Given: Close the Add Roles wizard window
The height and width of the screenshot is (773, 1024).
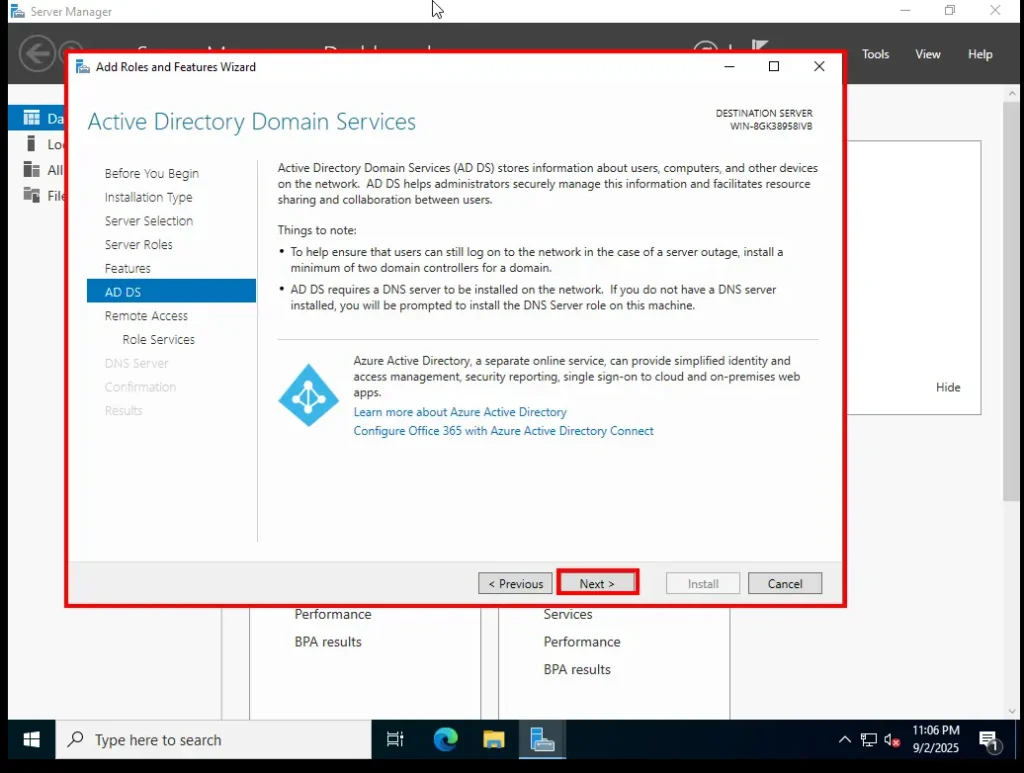Looking at the screenshot, I should (x=819, y=66).
